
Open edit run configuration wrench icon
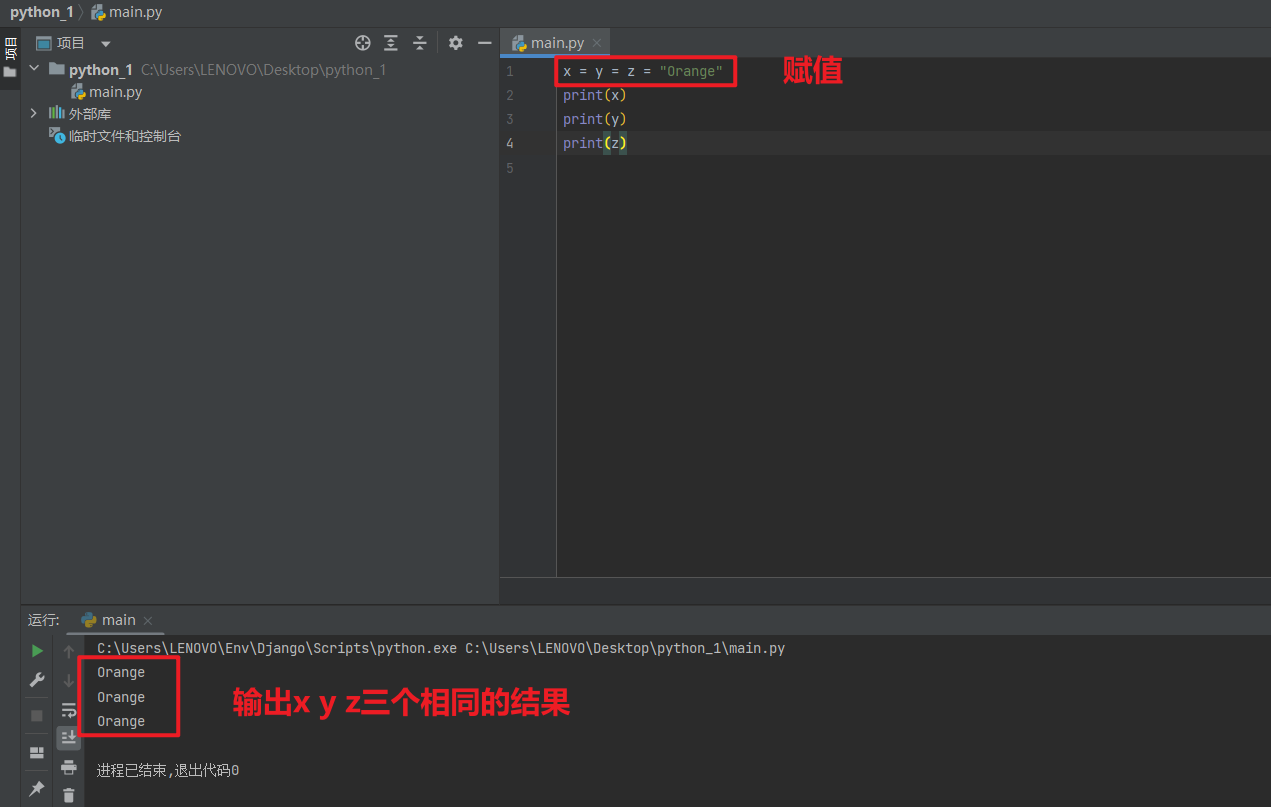36,679
